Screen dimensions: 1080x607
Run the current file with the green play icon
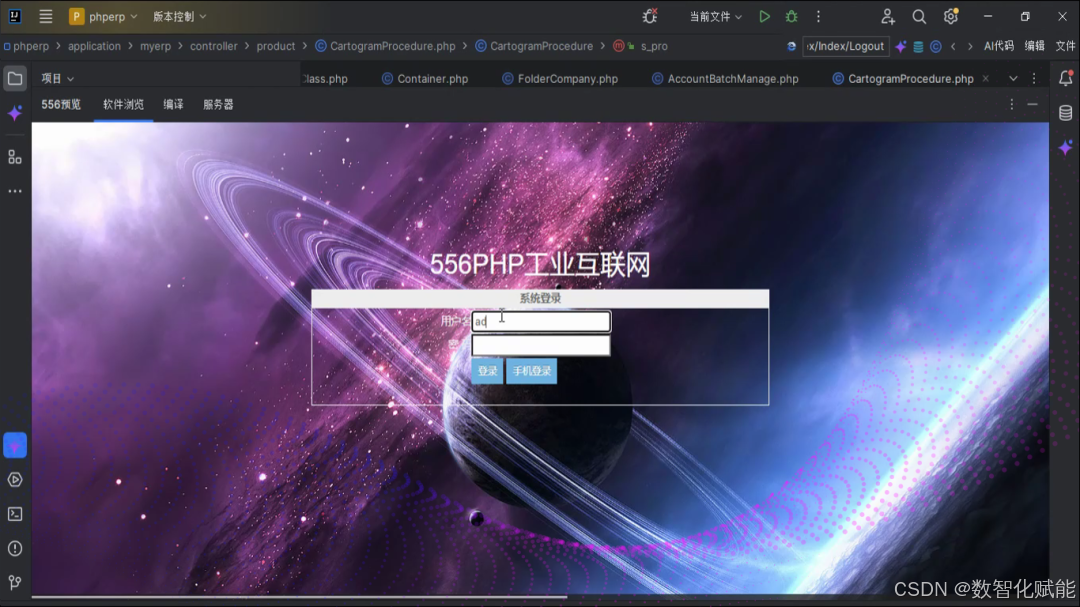click(765, 16)
